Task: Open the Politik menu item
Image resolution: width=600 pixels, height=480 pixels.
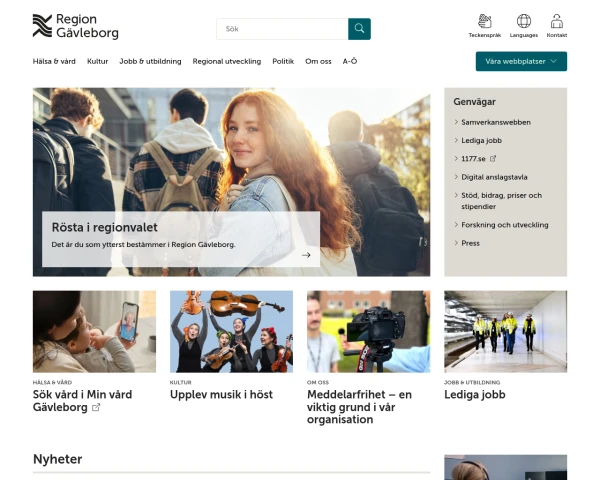Action: click(283, 61)
